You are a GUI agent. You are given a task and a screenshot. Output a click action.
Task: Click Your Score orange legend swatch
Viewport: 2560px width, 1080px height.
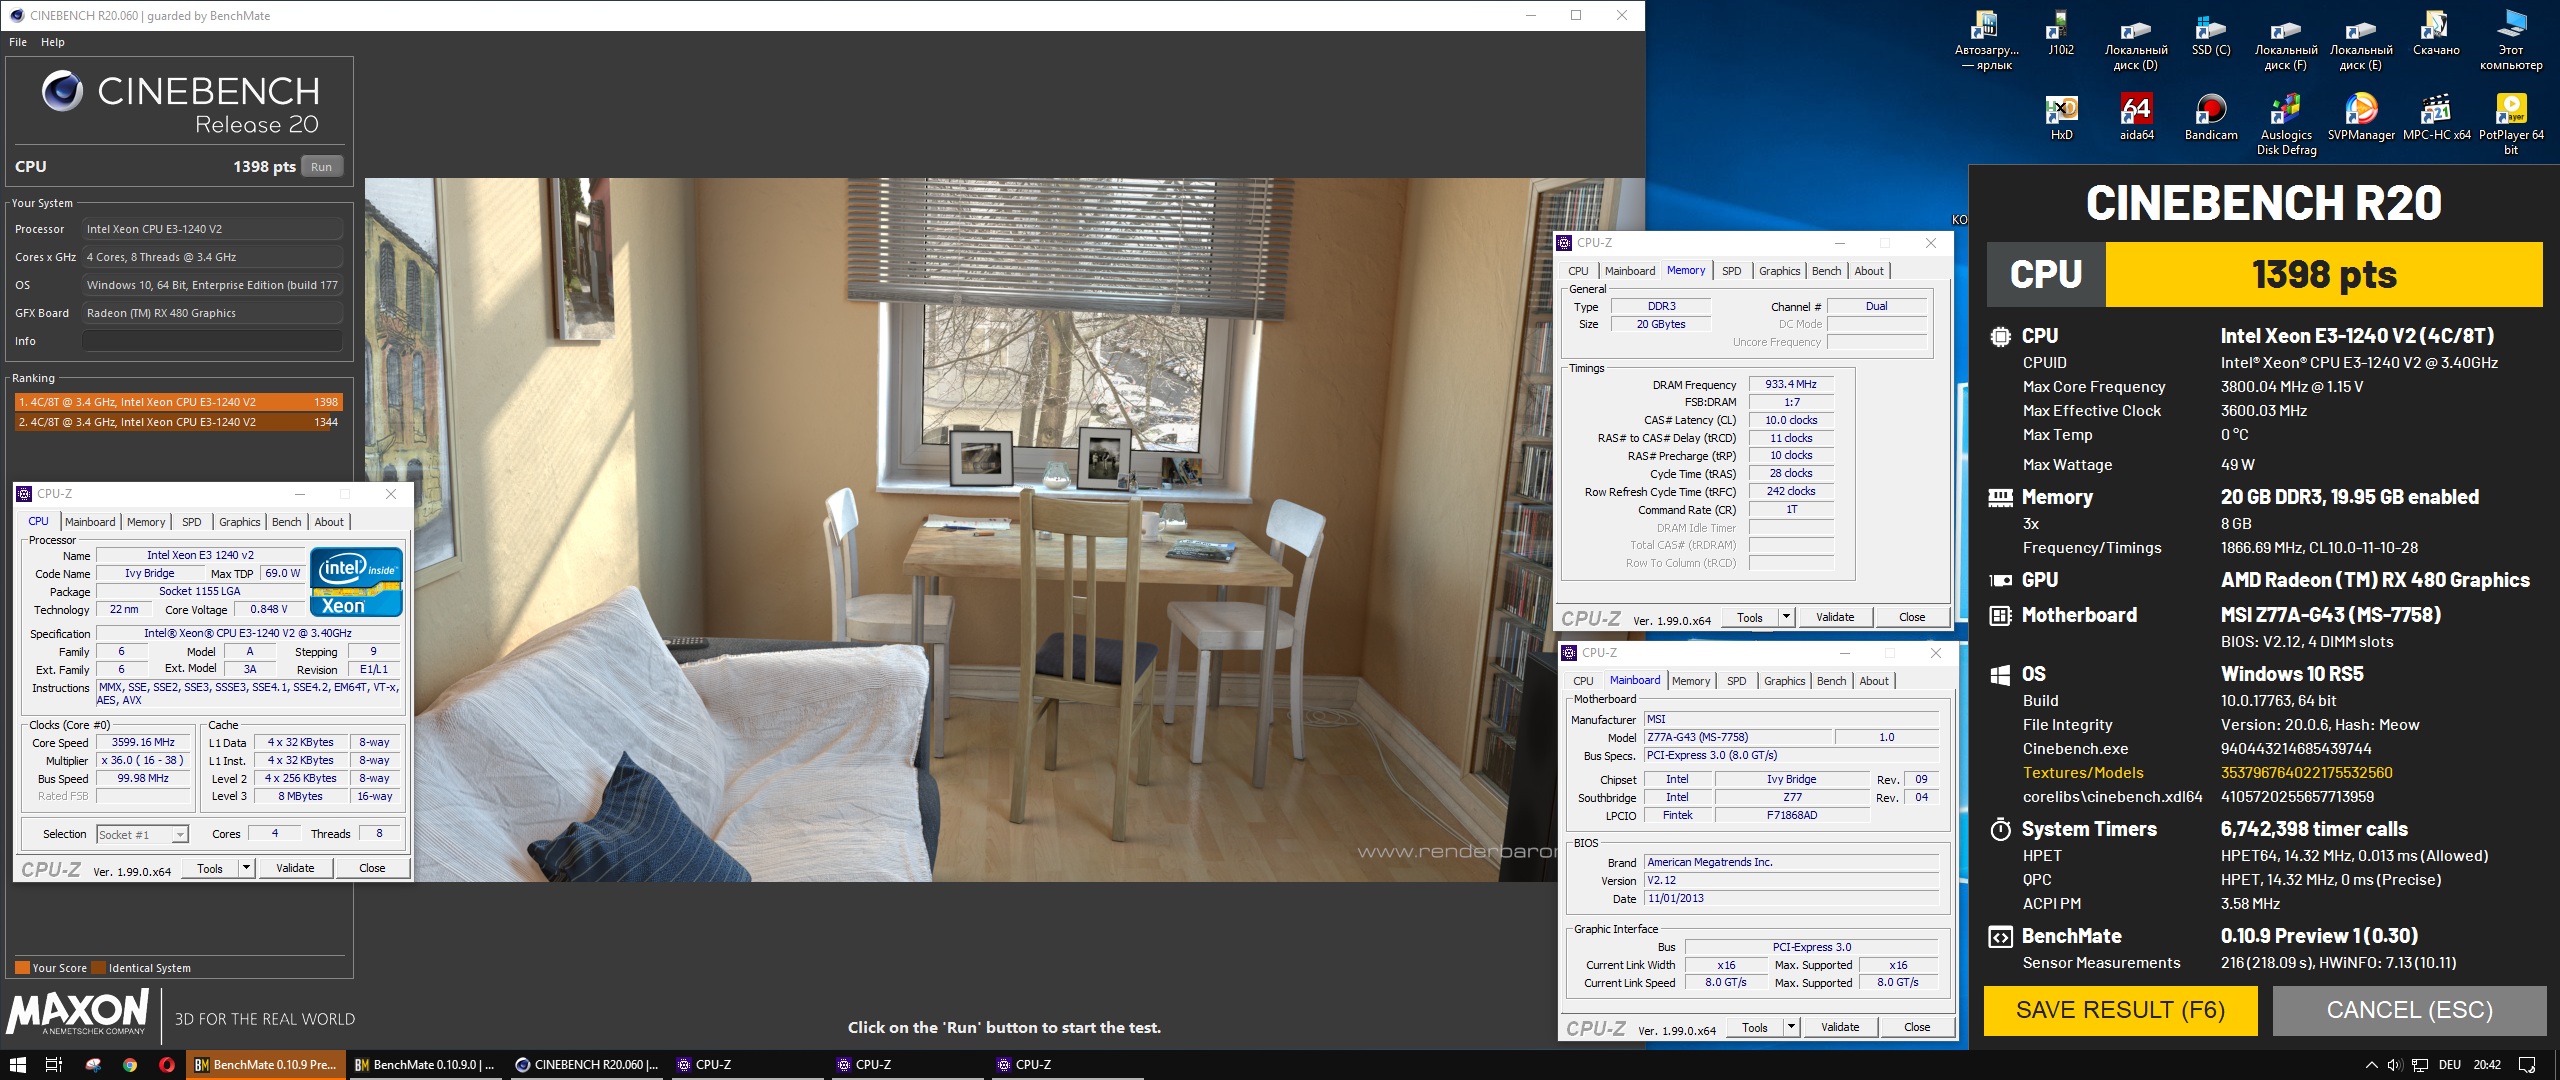point(22,968)
